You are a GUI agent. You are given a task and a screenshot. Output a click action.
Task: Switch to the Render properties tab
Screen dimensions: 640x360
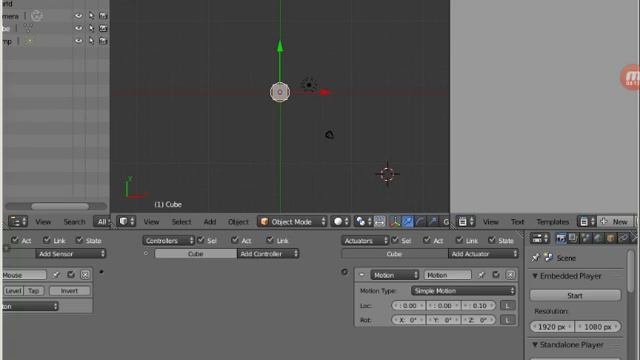pyautogui.click(x=561, y=238)
